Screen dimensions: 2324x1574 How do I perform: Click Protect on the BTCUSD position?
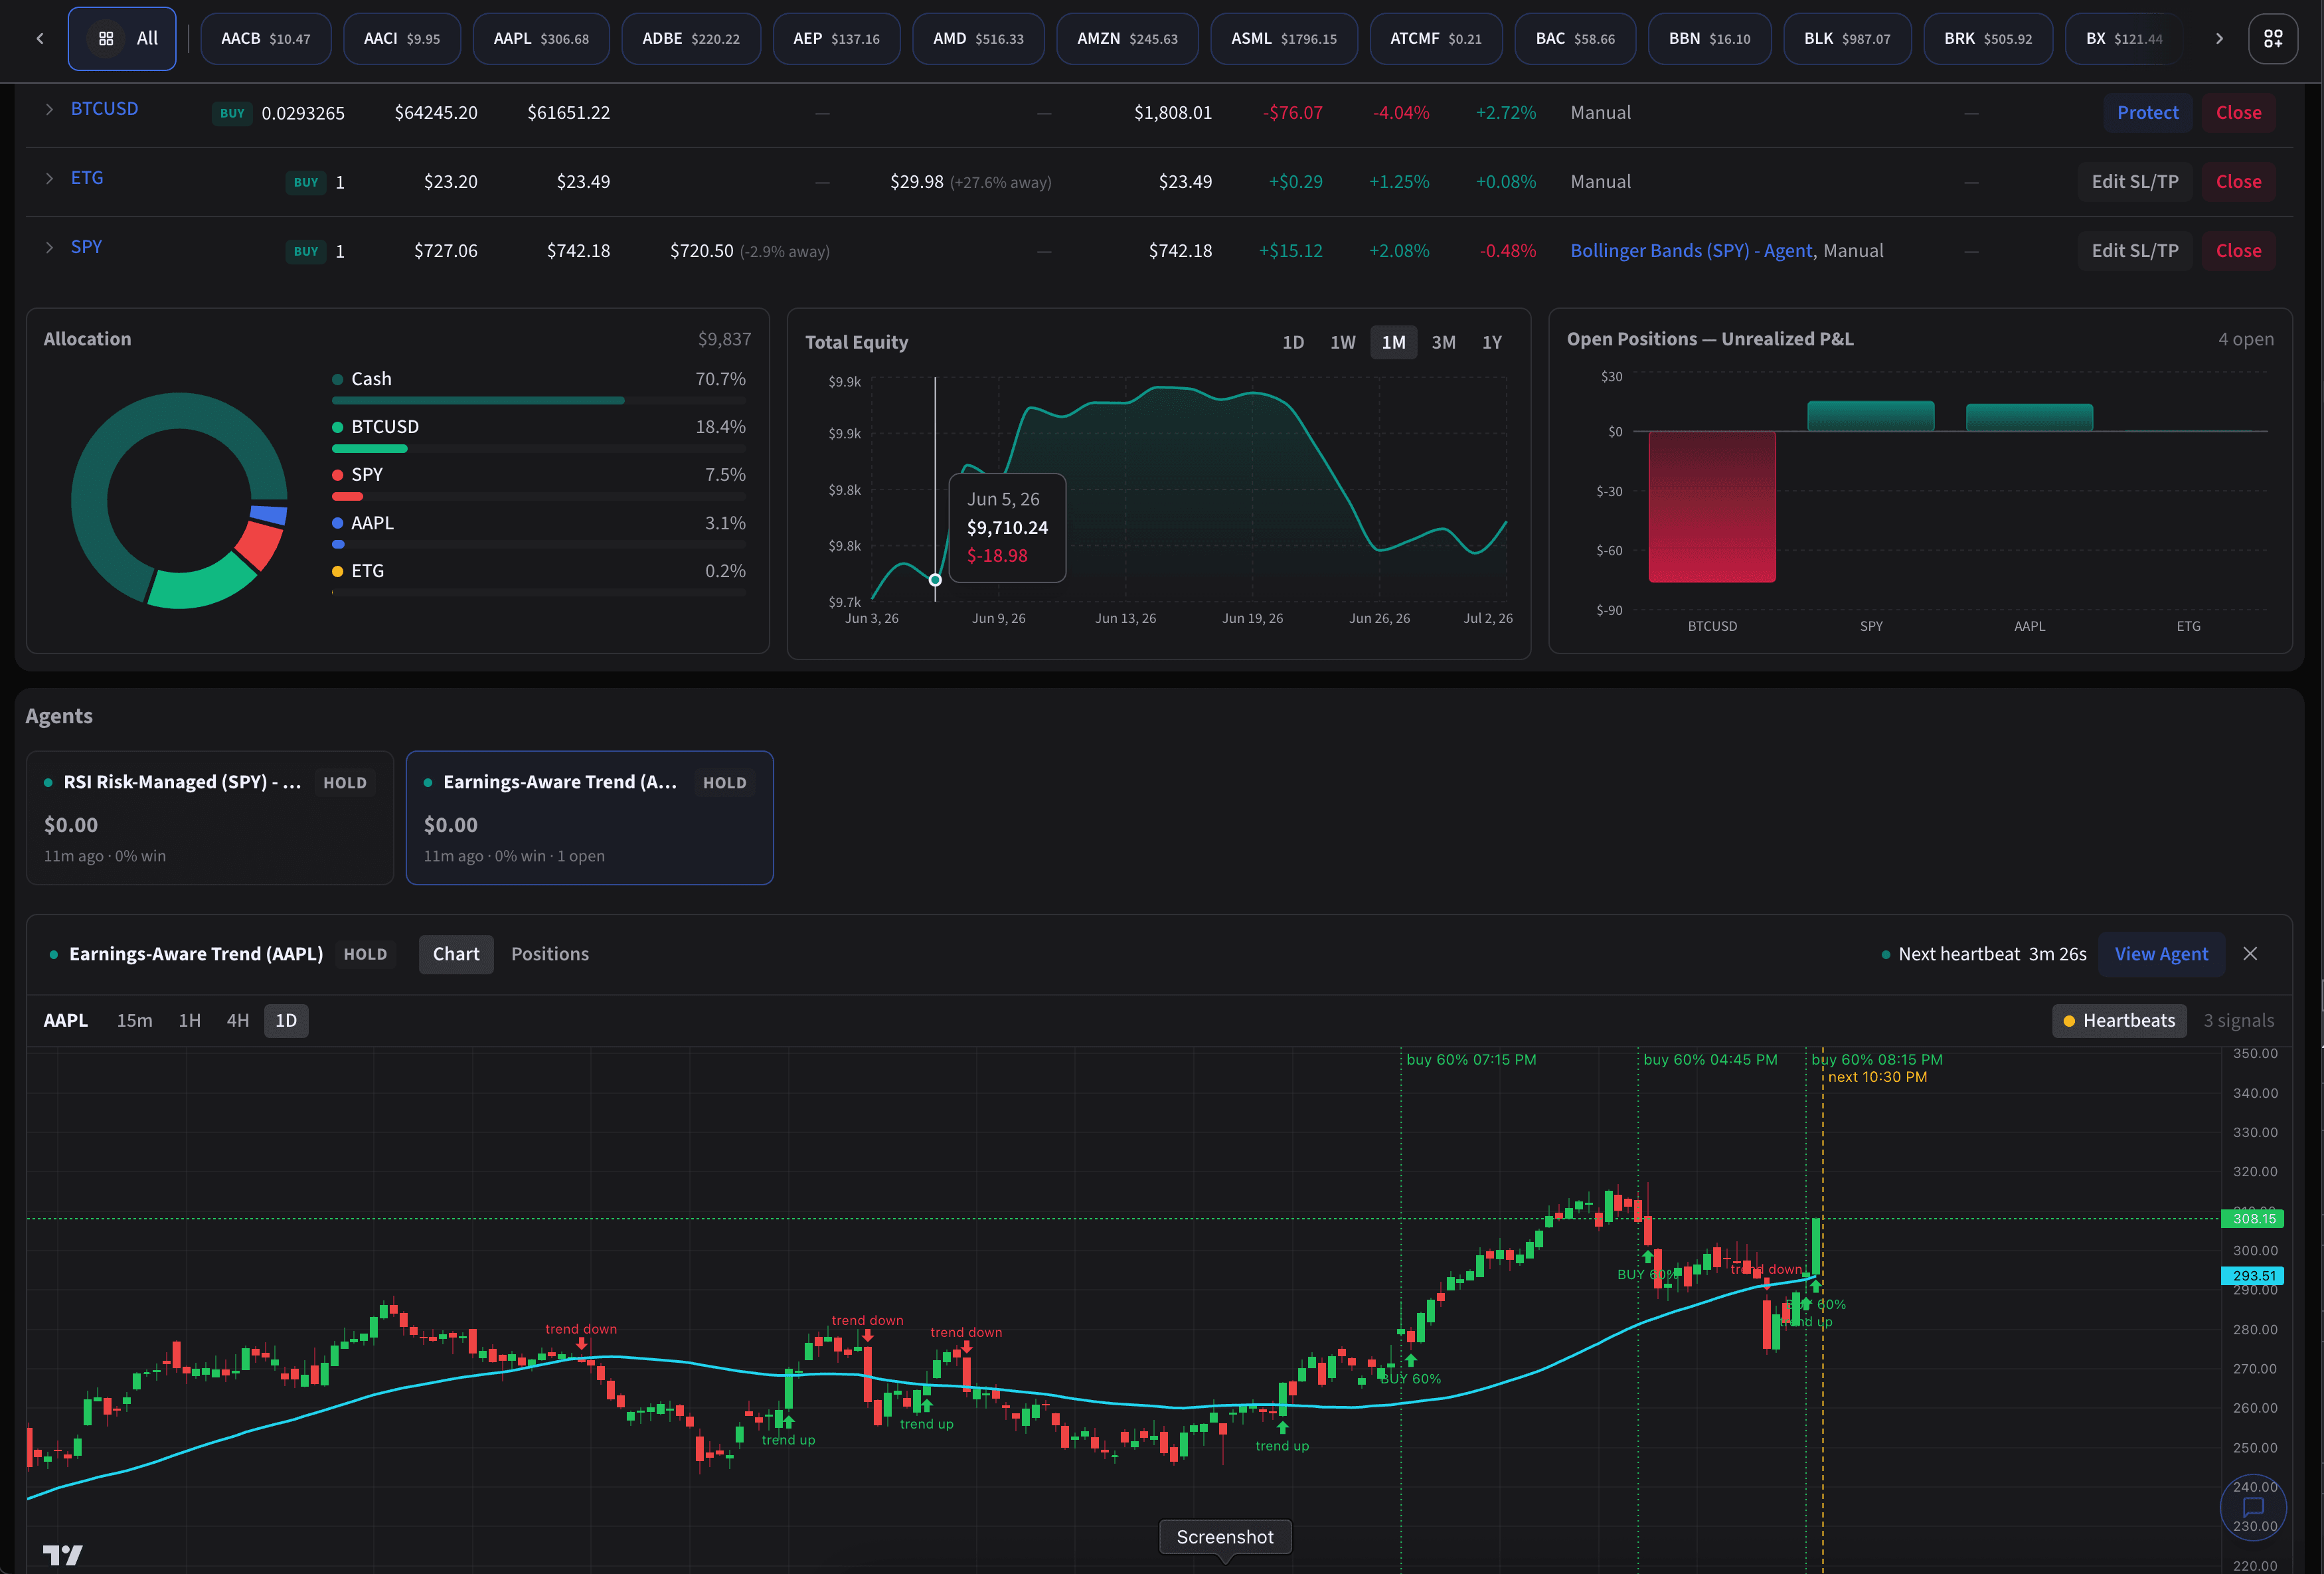[x=2147, y=113]
